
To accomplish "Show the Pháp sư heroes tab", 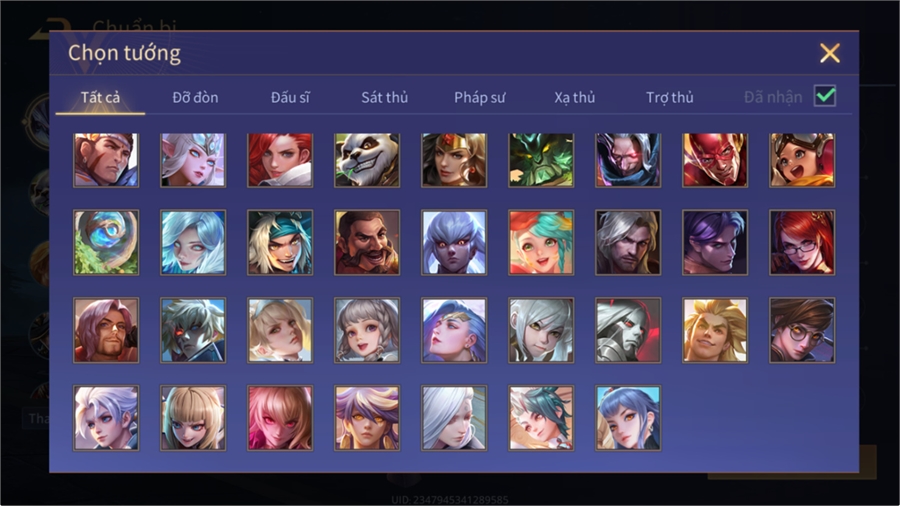I will (x=480, y=98).
